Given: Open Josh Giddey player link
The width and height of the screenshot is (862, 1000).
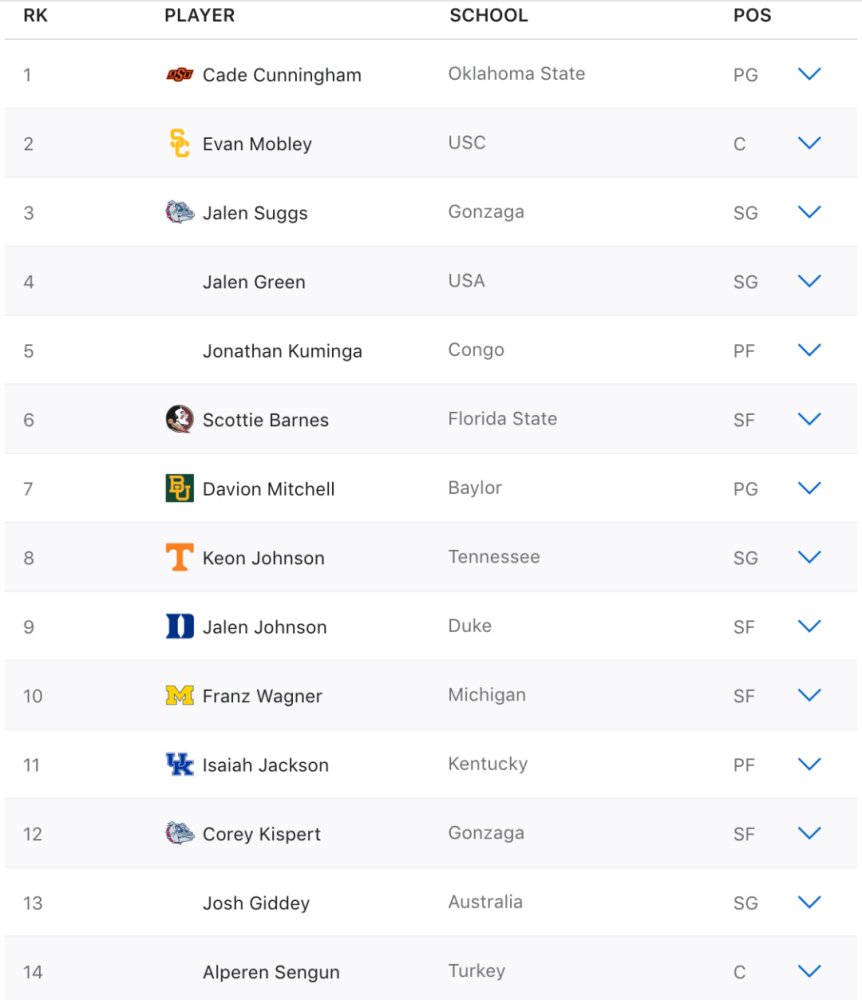Looking at the screenshot, I should tap(256, 903).
